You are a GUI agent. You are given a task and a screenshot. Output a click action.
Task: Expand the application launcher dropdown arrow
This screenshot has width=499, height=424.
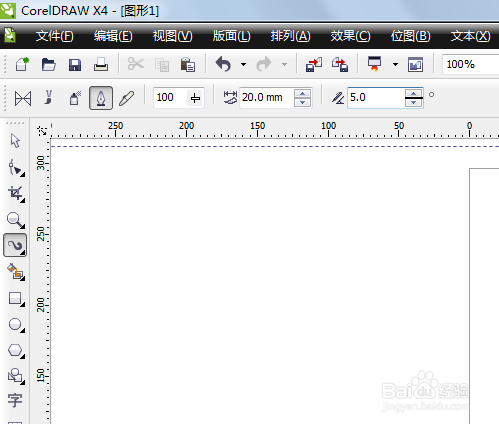[395, 64]
